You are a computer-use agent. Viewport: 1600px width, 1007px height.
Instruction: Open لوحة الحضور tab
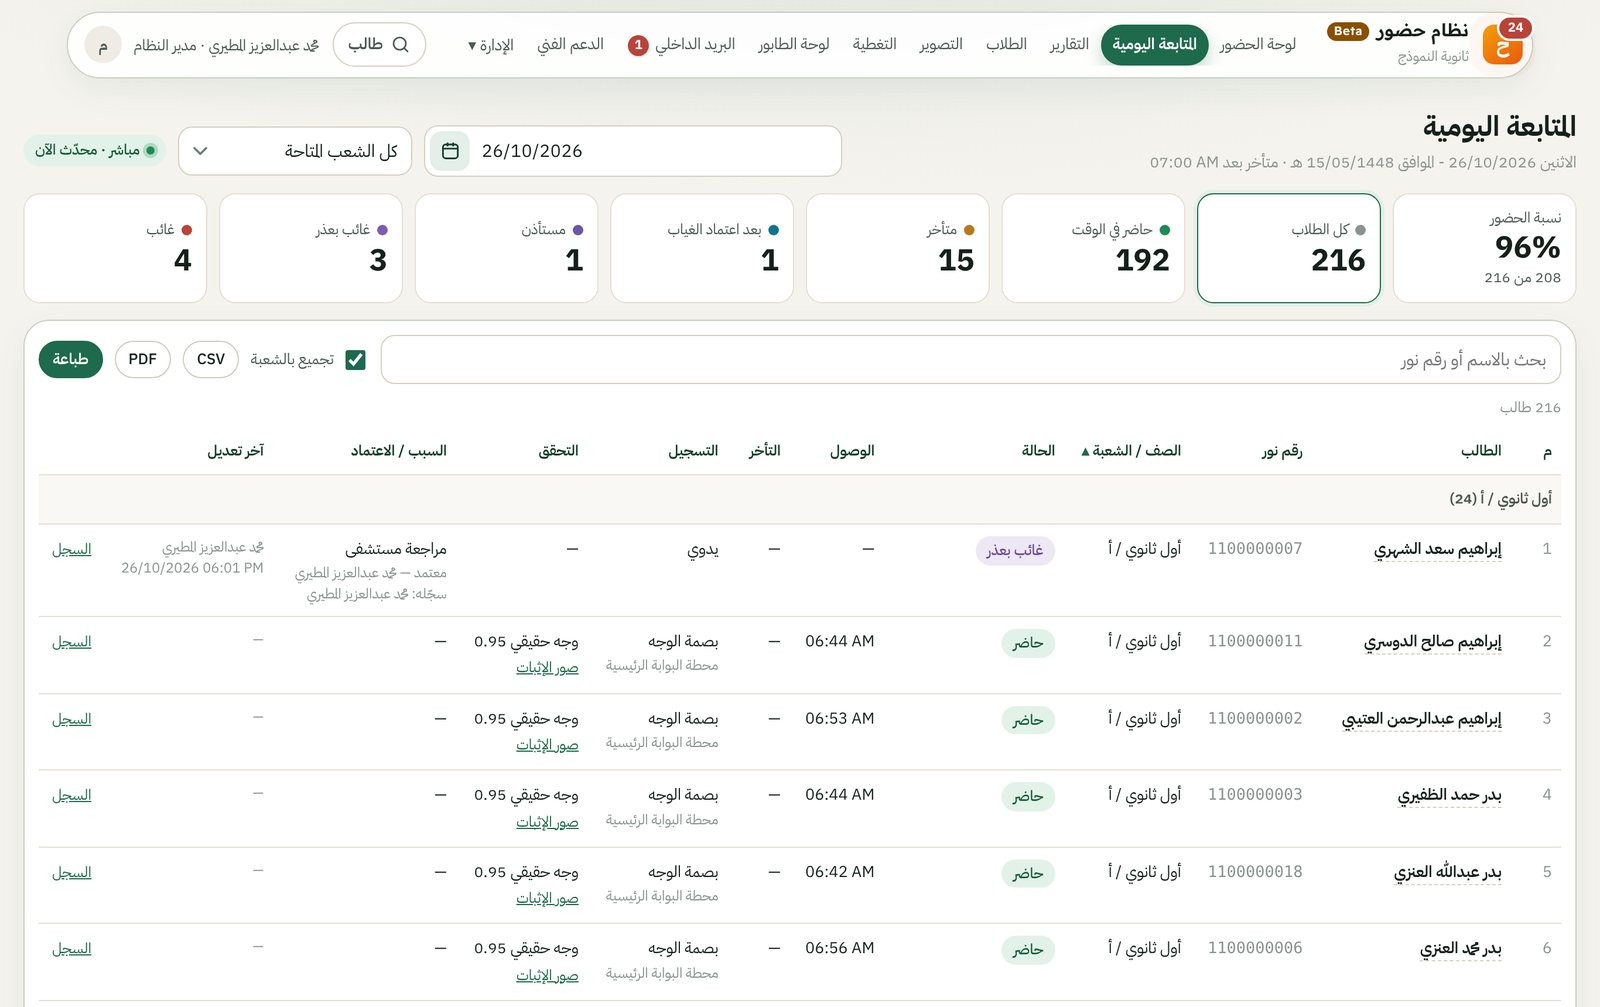(x=1258, y=45)
